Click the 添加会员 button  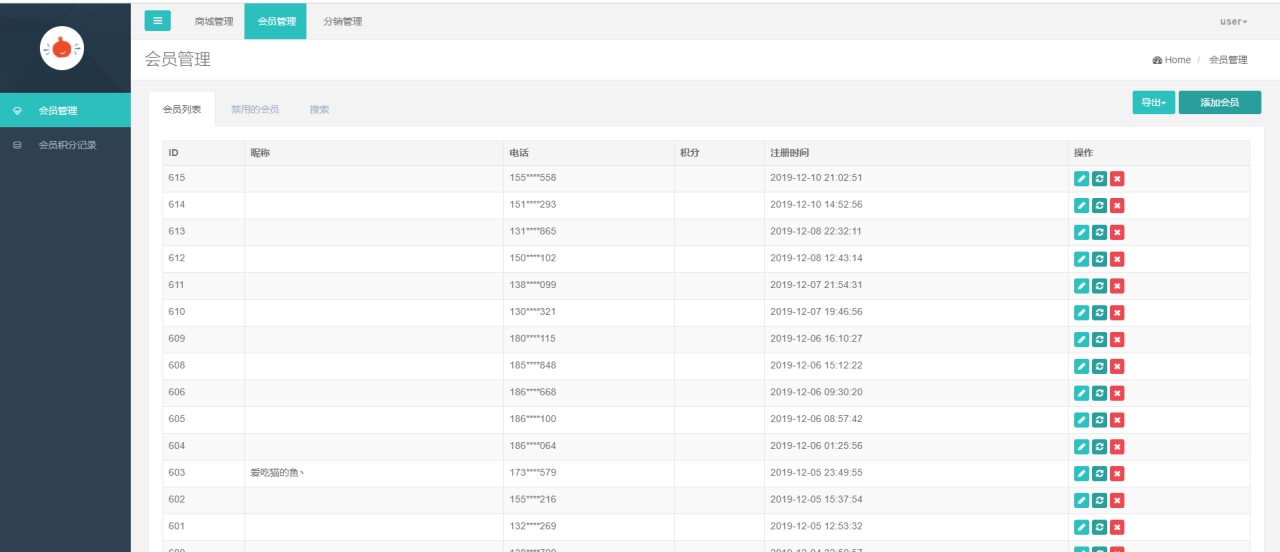1220,102
